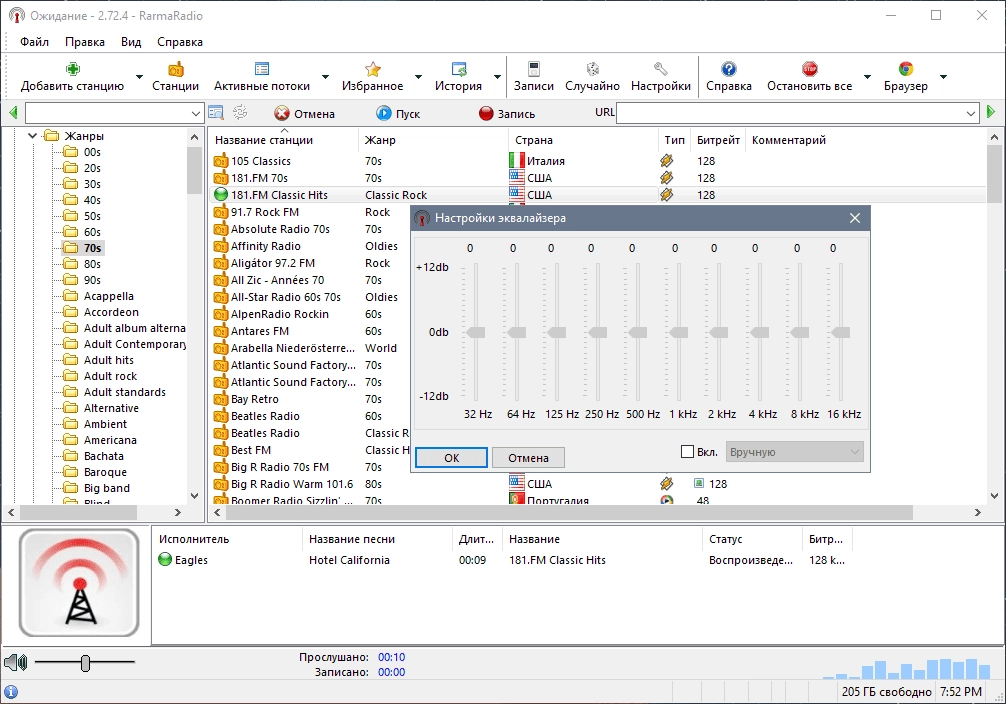Select the Ambient genre folder
The image size is (1006, 704).
[95, 424]
